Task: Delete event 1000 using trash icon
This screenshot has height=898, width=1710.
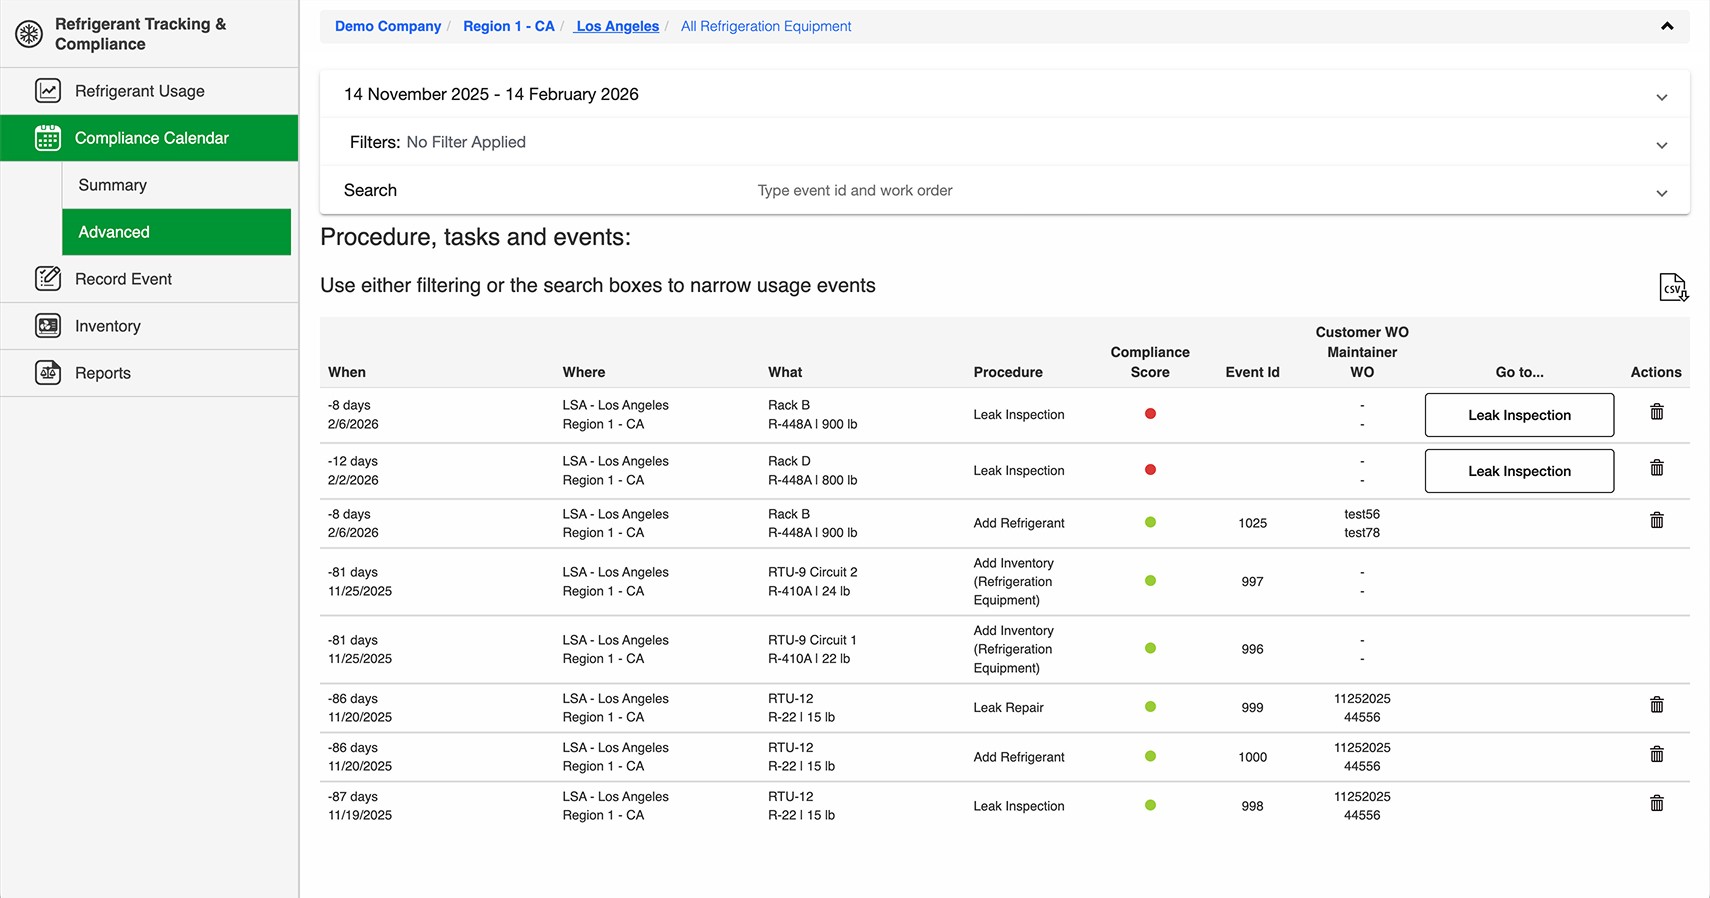Action: click(x=1657, y=754)
